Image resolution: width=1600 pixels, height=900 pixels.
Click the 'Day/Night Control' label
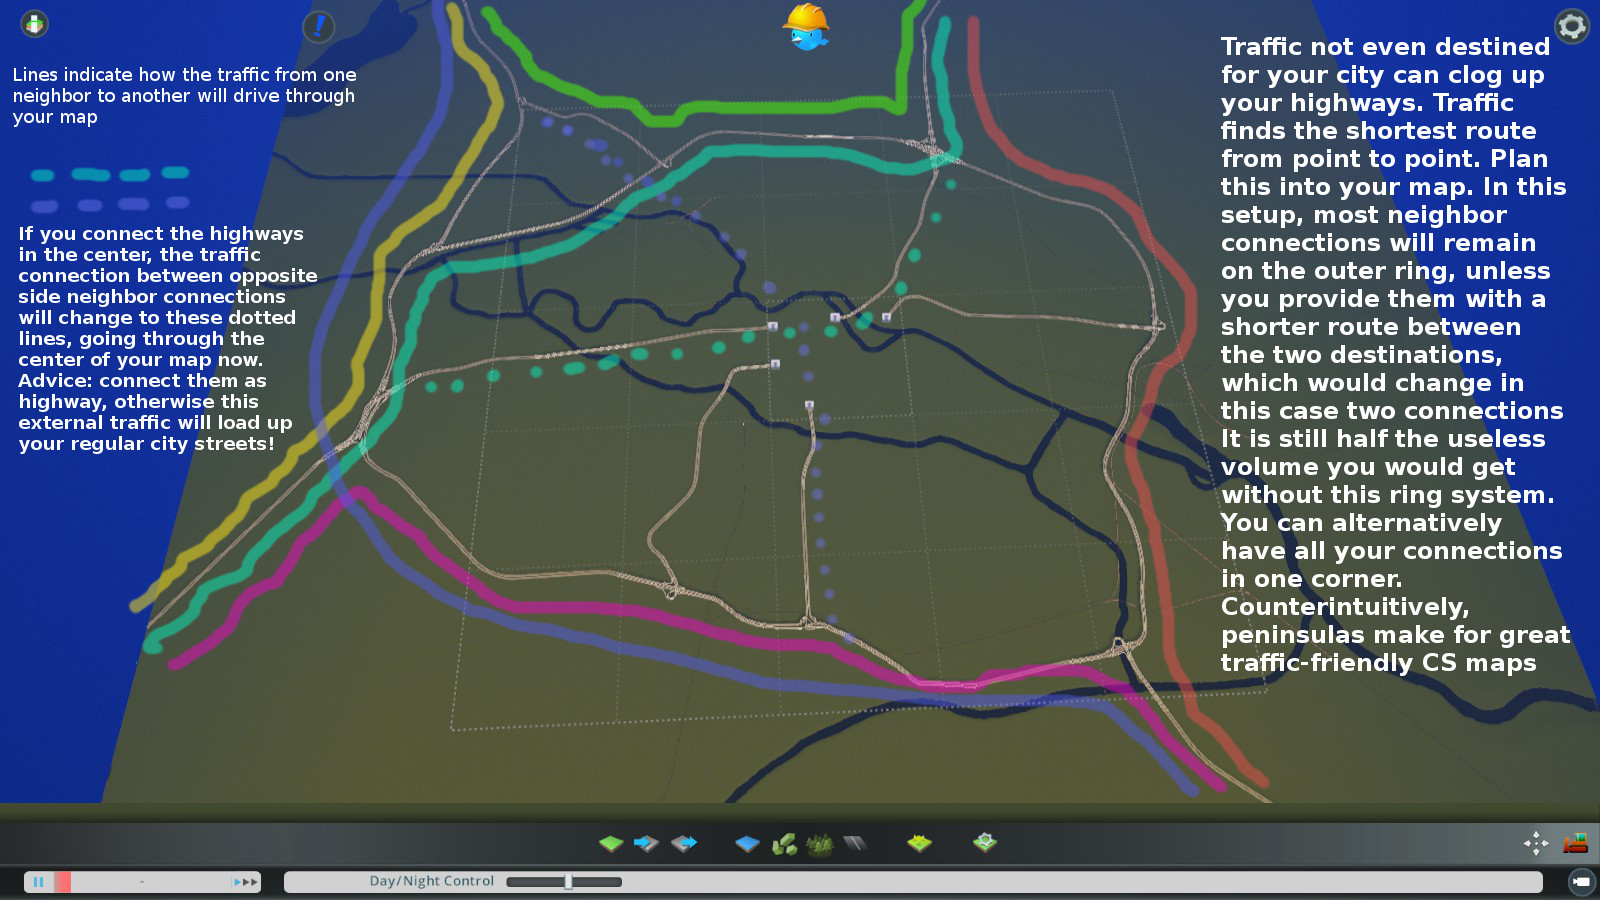point(432,881)
